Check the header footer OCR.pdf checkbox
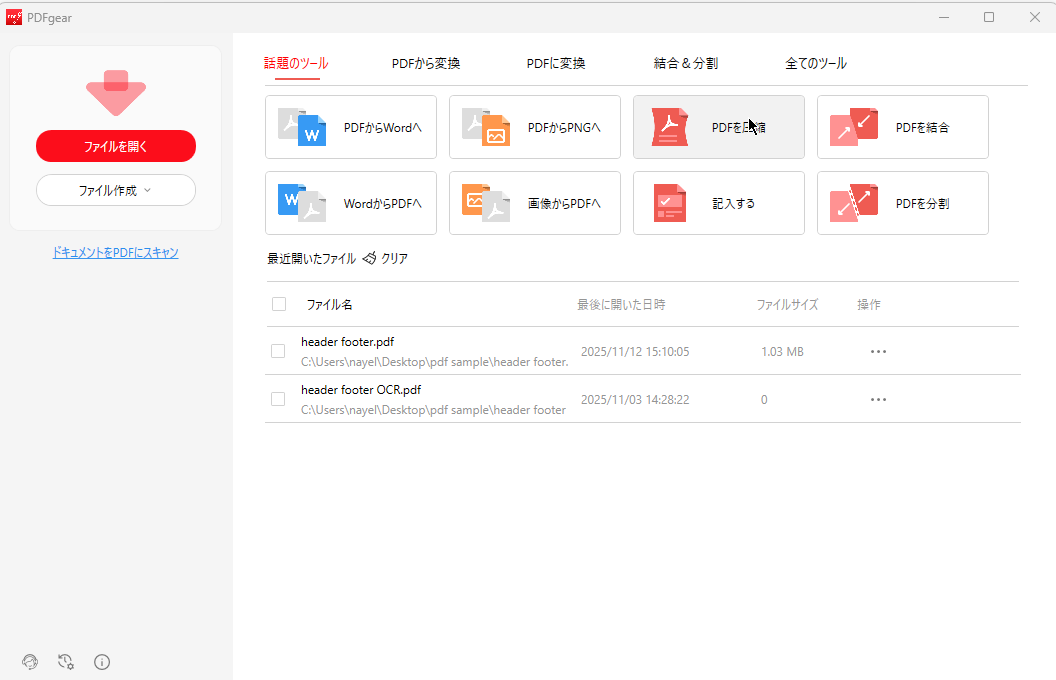Image resolution: width=1056 pixels, height=680 pixels. (x=277, y=399)
